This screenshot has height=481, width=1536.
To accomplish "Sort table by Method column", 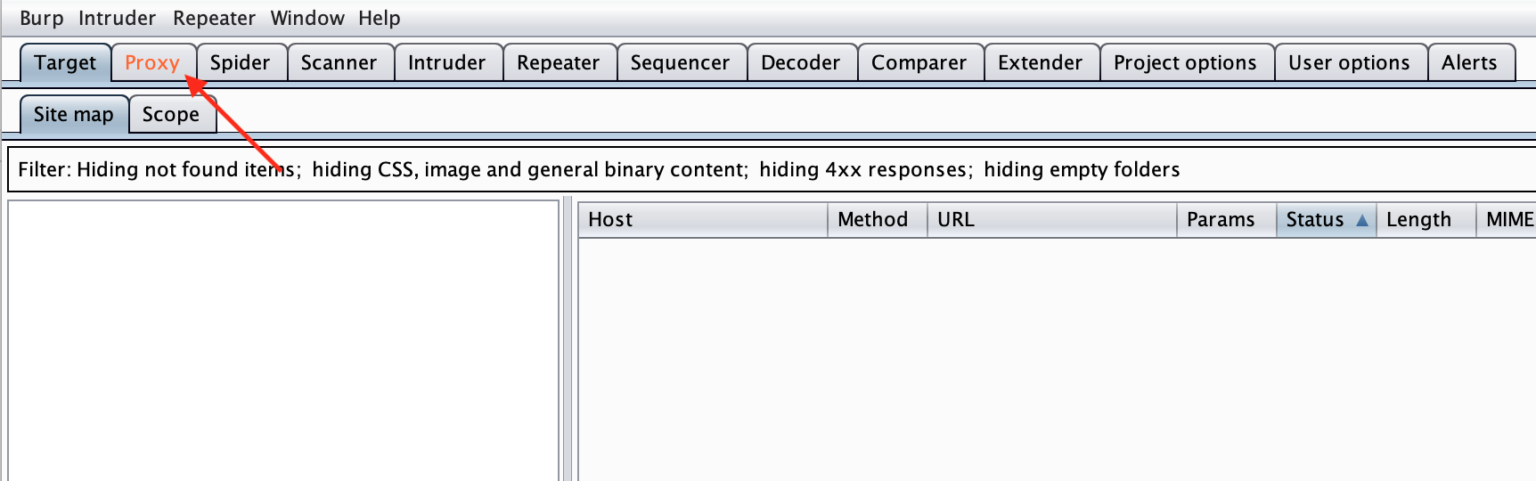I will pyautogui.click(x=877, y=219).
